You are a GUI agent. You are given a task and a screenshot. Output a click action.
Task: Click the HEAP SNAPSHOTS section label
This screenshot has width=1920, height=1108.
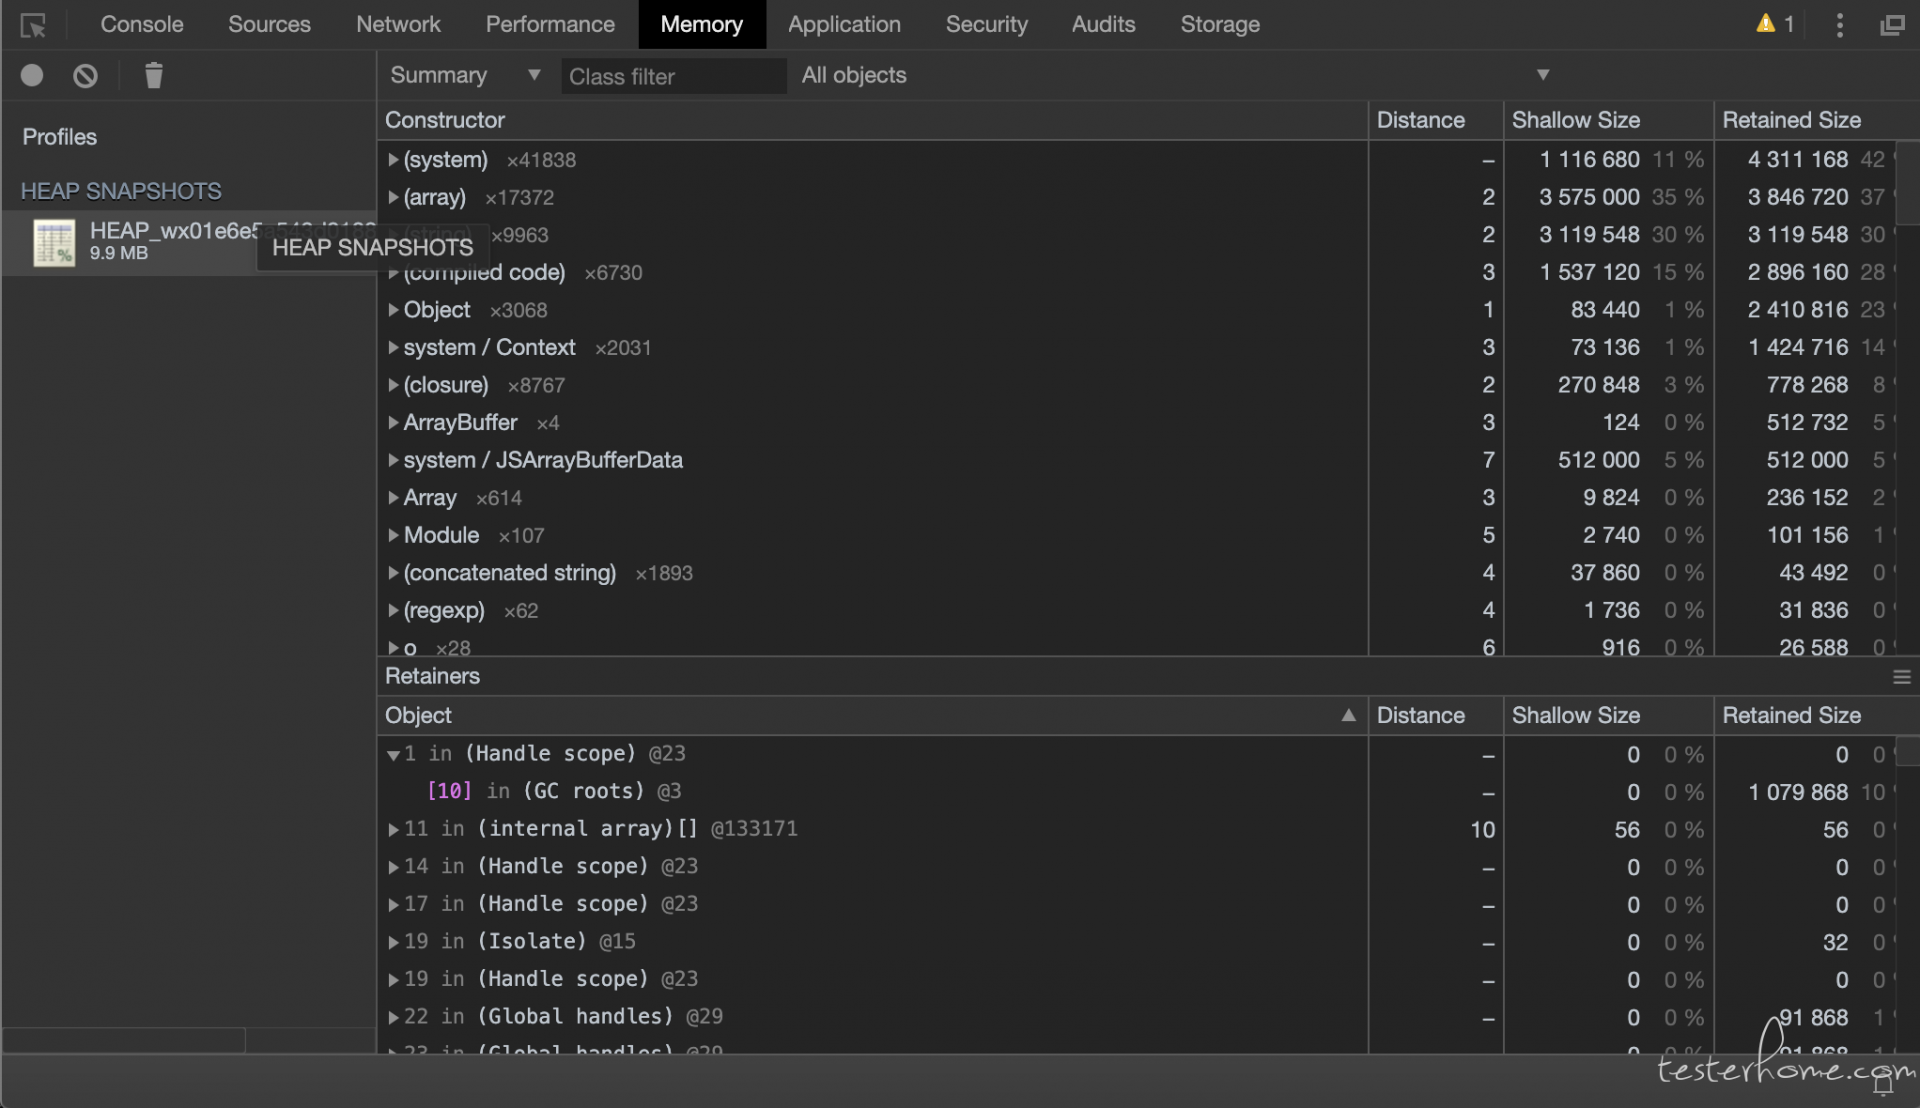121,191
